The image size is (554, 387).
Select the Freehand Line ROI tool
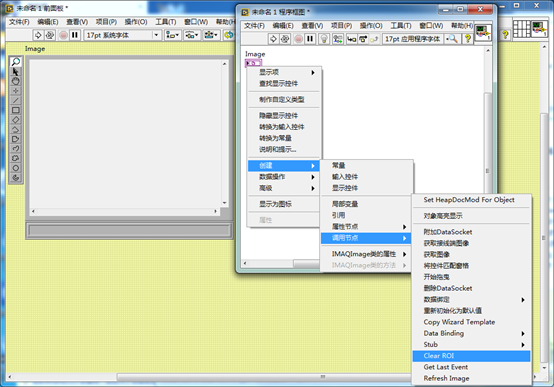point(16,148)
